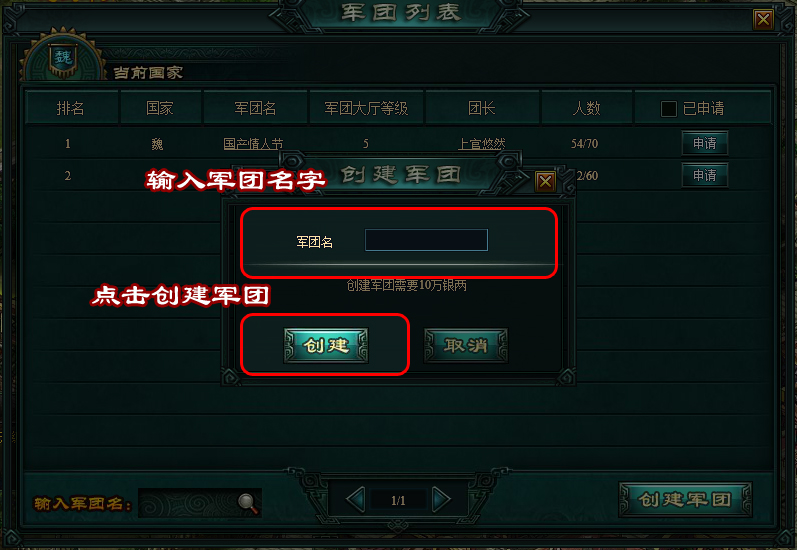Click the 军团大厅等级 column header
This screenshot has height=550, width=797.
[x=366, y=108]
